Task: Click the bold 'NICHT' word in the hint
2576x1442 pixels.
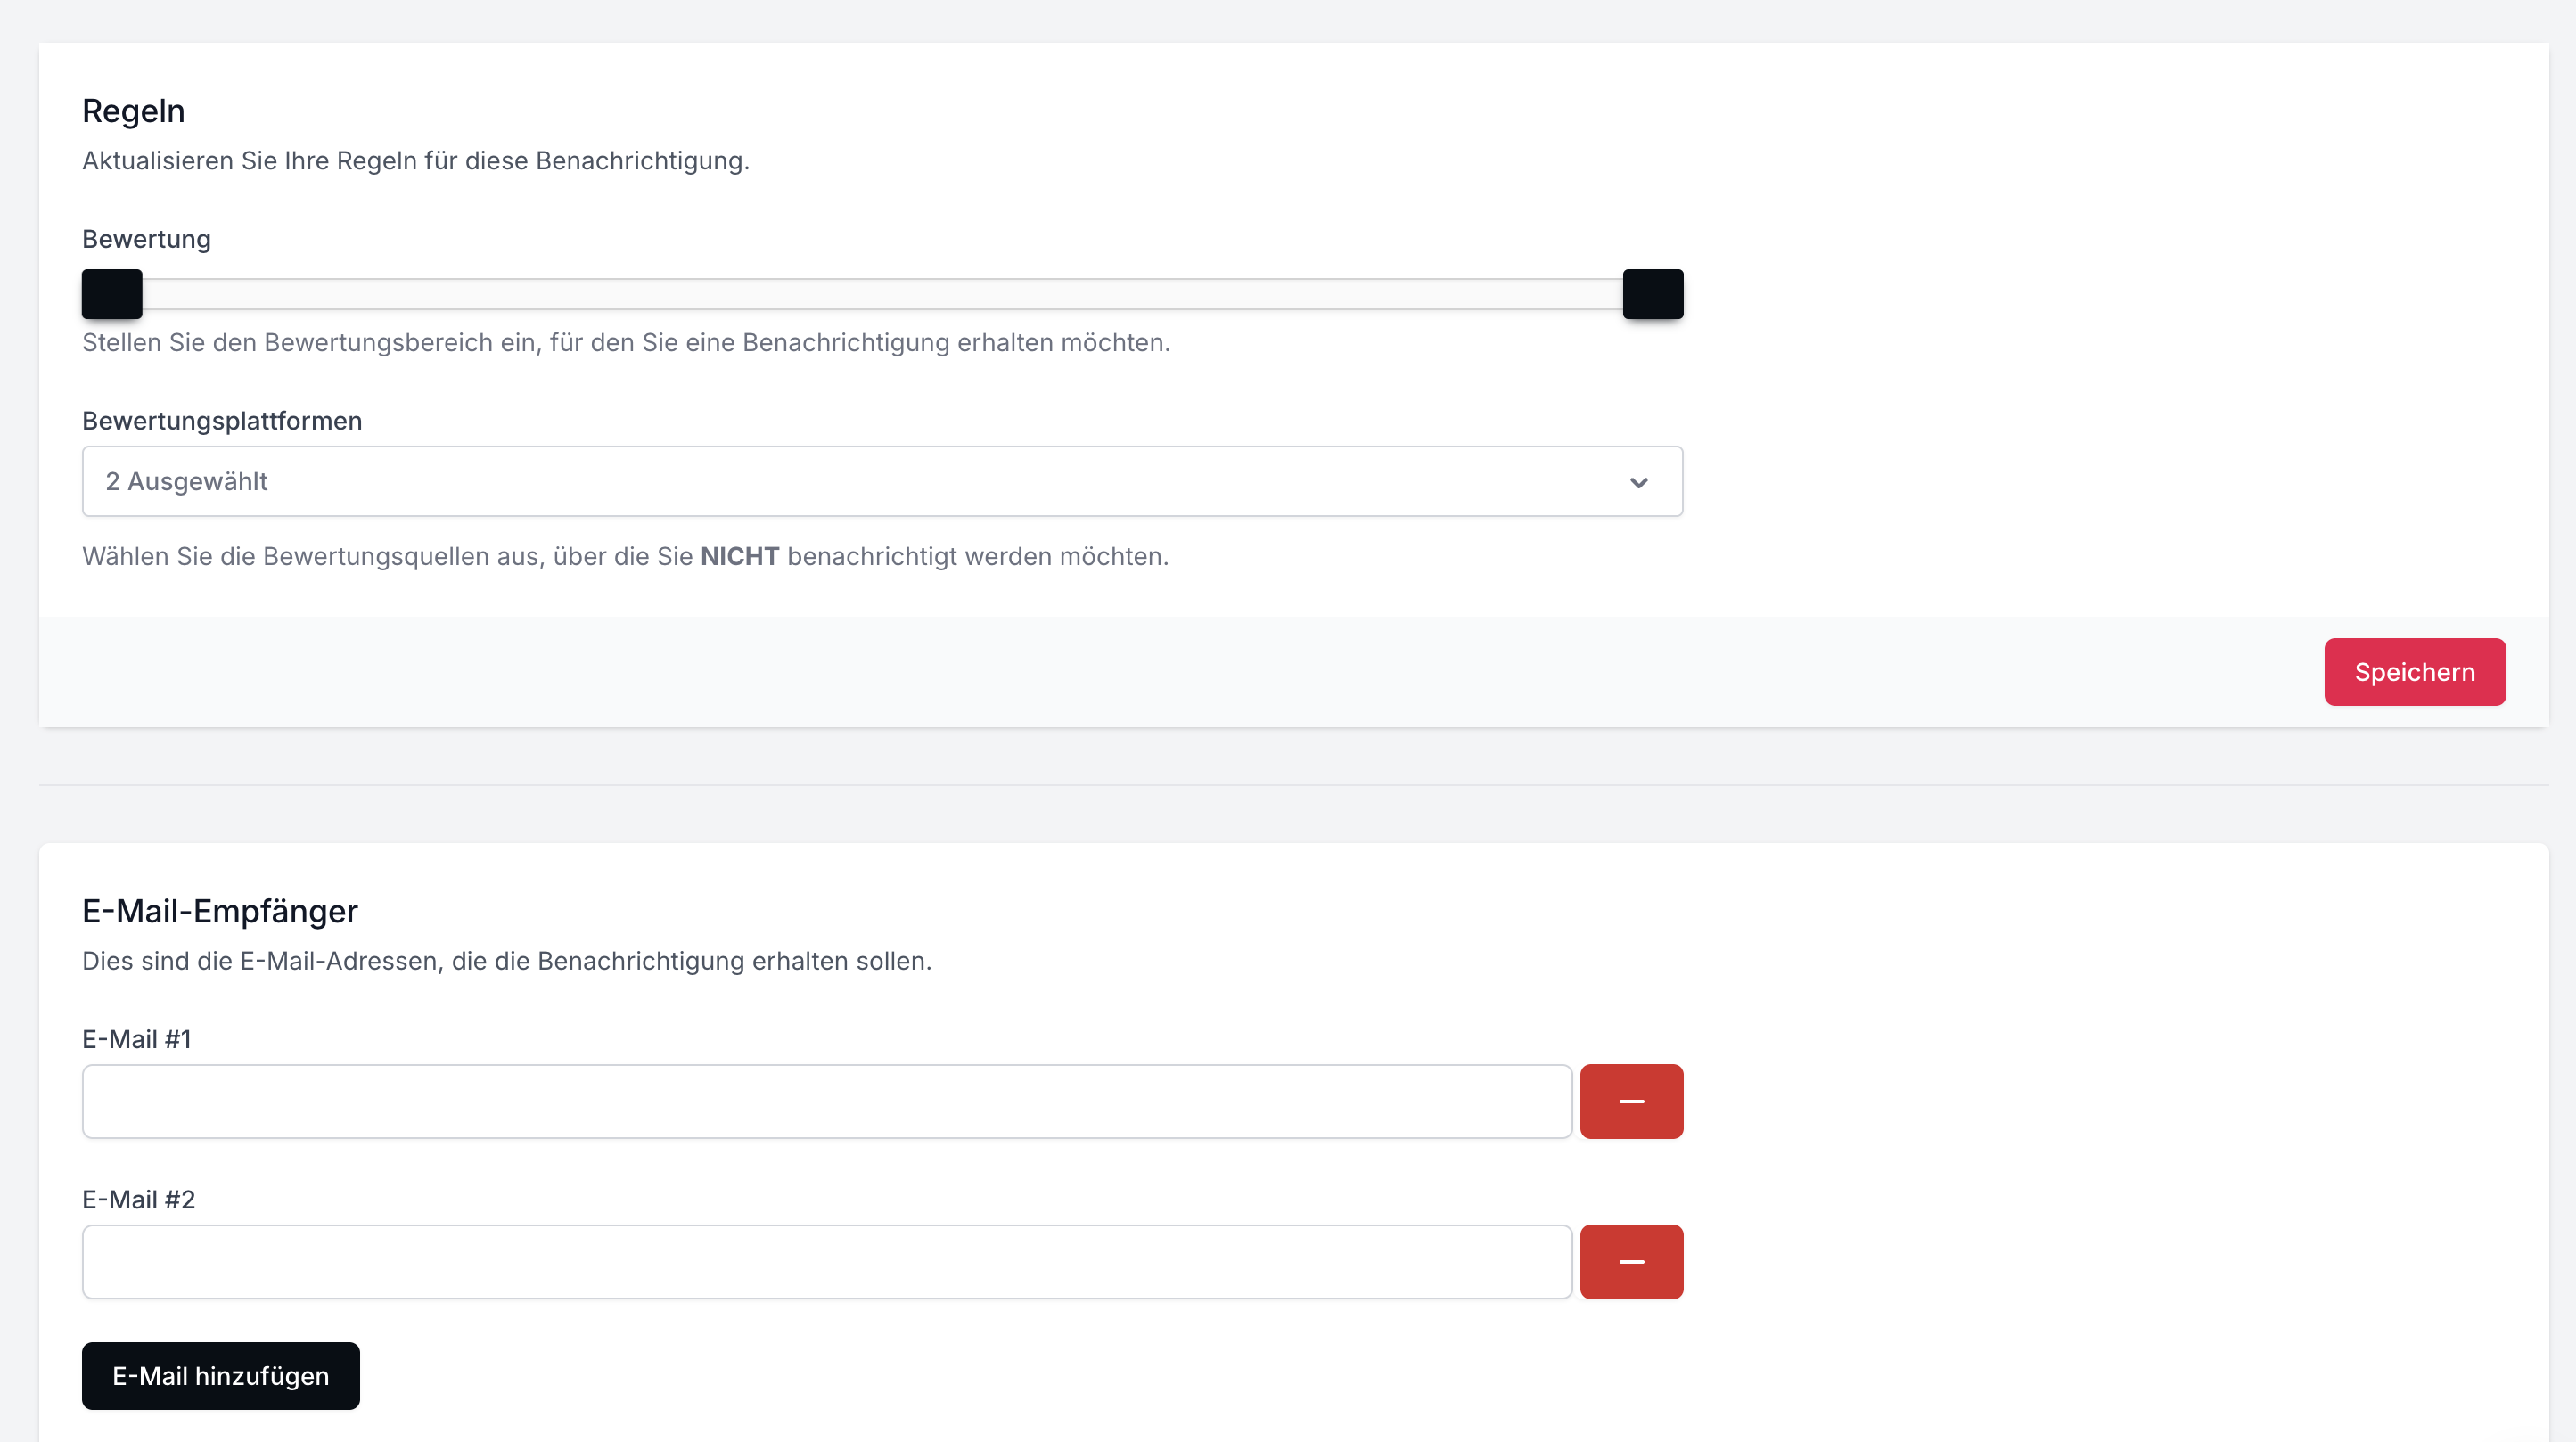Action: (x=739, y=556)
